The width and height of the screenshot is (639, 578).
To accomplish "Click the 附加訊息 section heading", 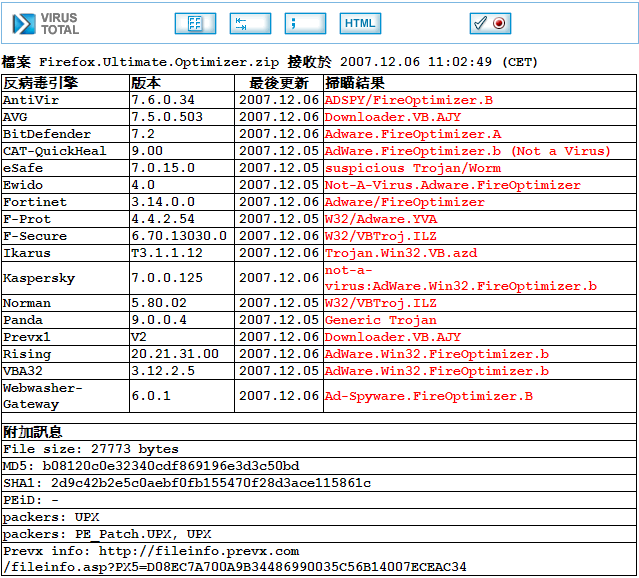I will (33, 432).
